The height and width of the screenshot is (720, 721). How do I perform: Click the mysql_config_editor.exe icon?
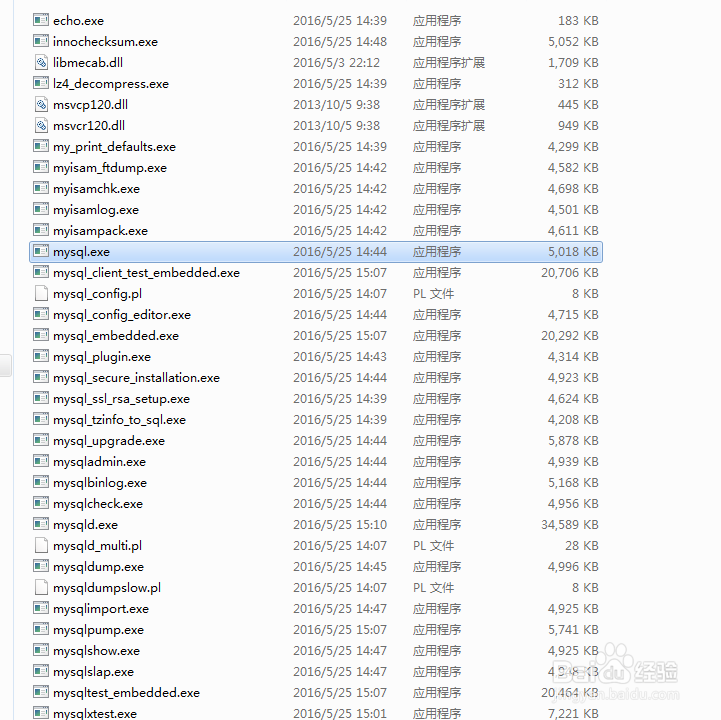(x=41, y=314)
